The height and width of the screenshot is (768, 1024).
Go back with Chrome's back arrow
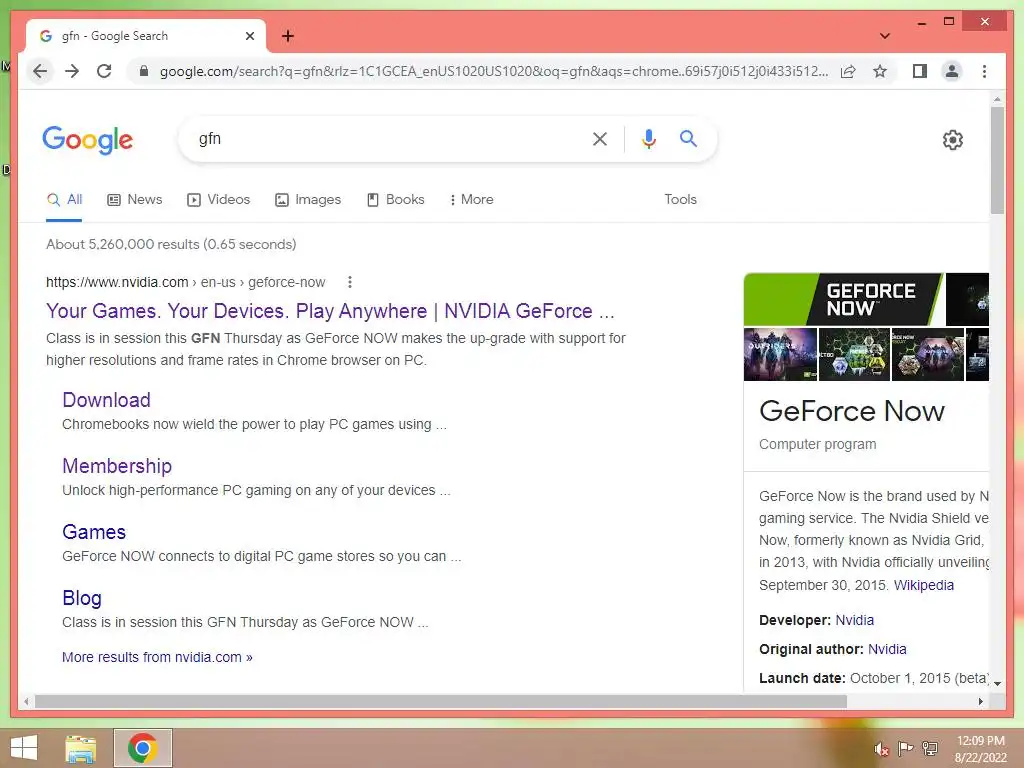point(40,71)
